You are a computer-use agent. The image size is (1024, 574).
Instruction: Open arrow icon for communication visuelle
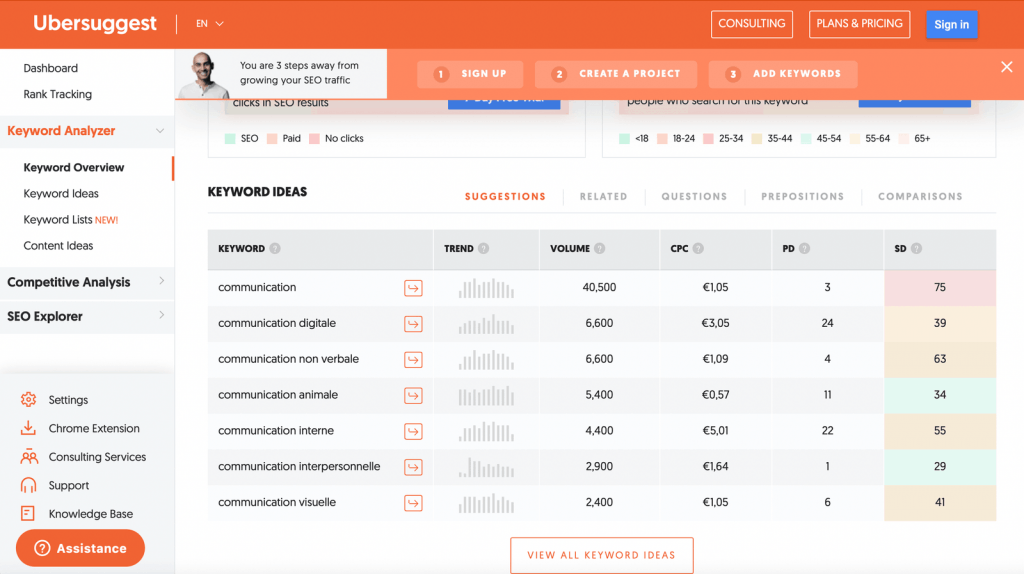[413, 503]
